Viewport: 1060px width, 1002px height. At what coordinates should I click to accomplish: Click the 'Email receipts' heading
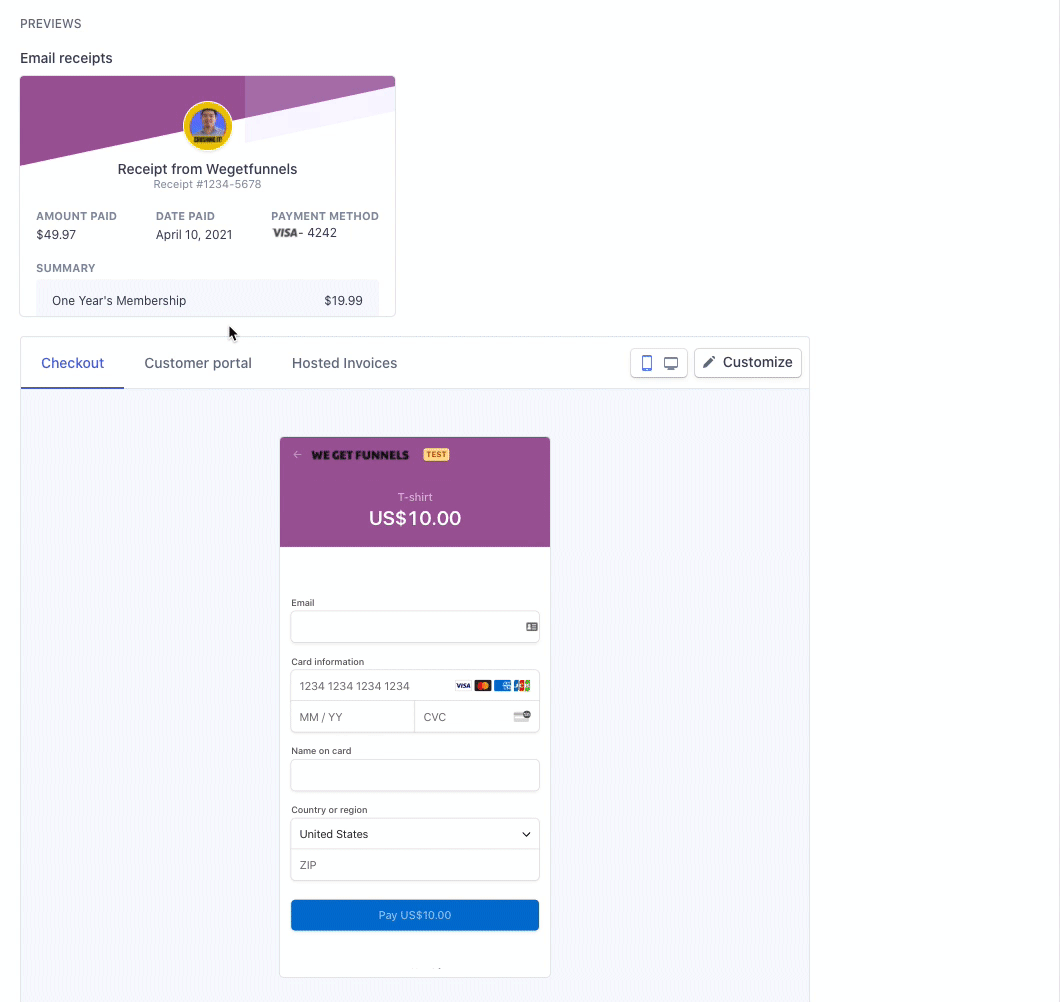[66, 58]
